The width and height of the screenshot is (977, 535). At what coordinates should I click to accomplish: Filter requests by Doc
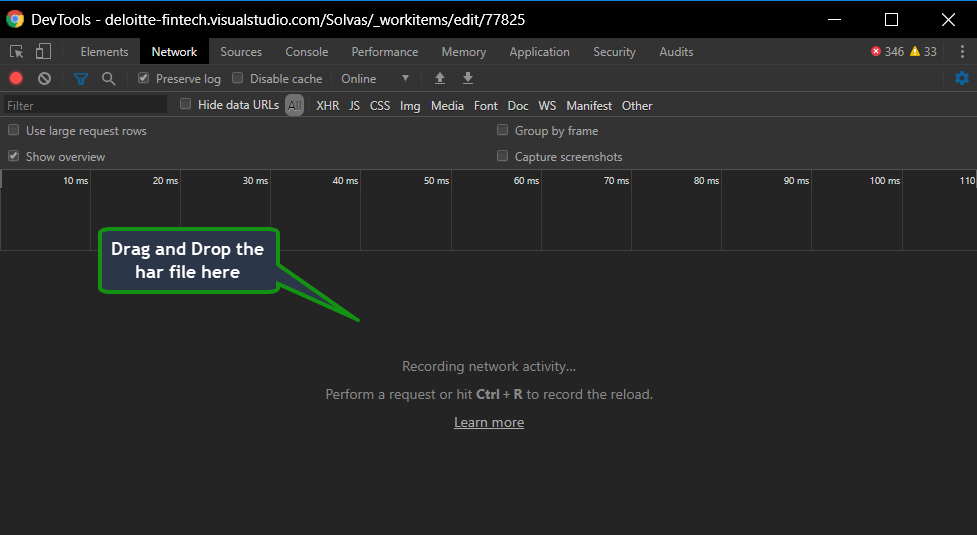tap(518, 106)
